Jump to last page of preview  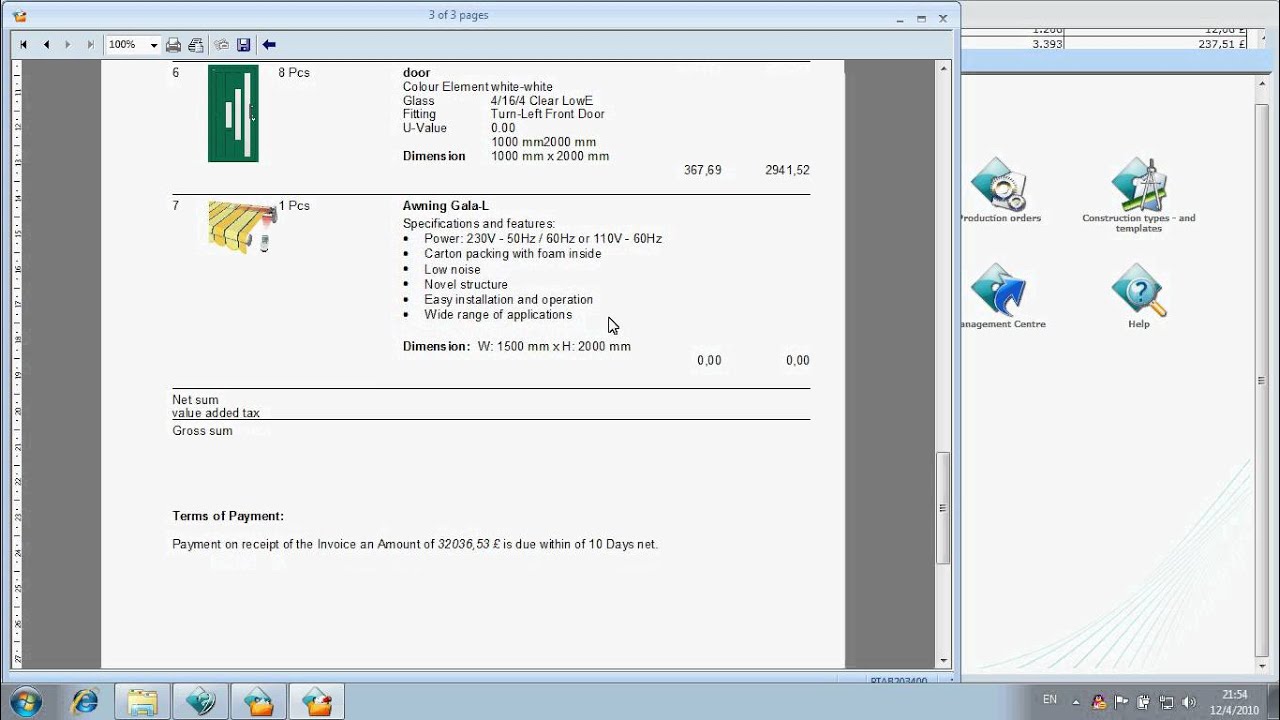tap(90, 45)
